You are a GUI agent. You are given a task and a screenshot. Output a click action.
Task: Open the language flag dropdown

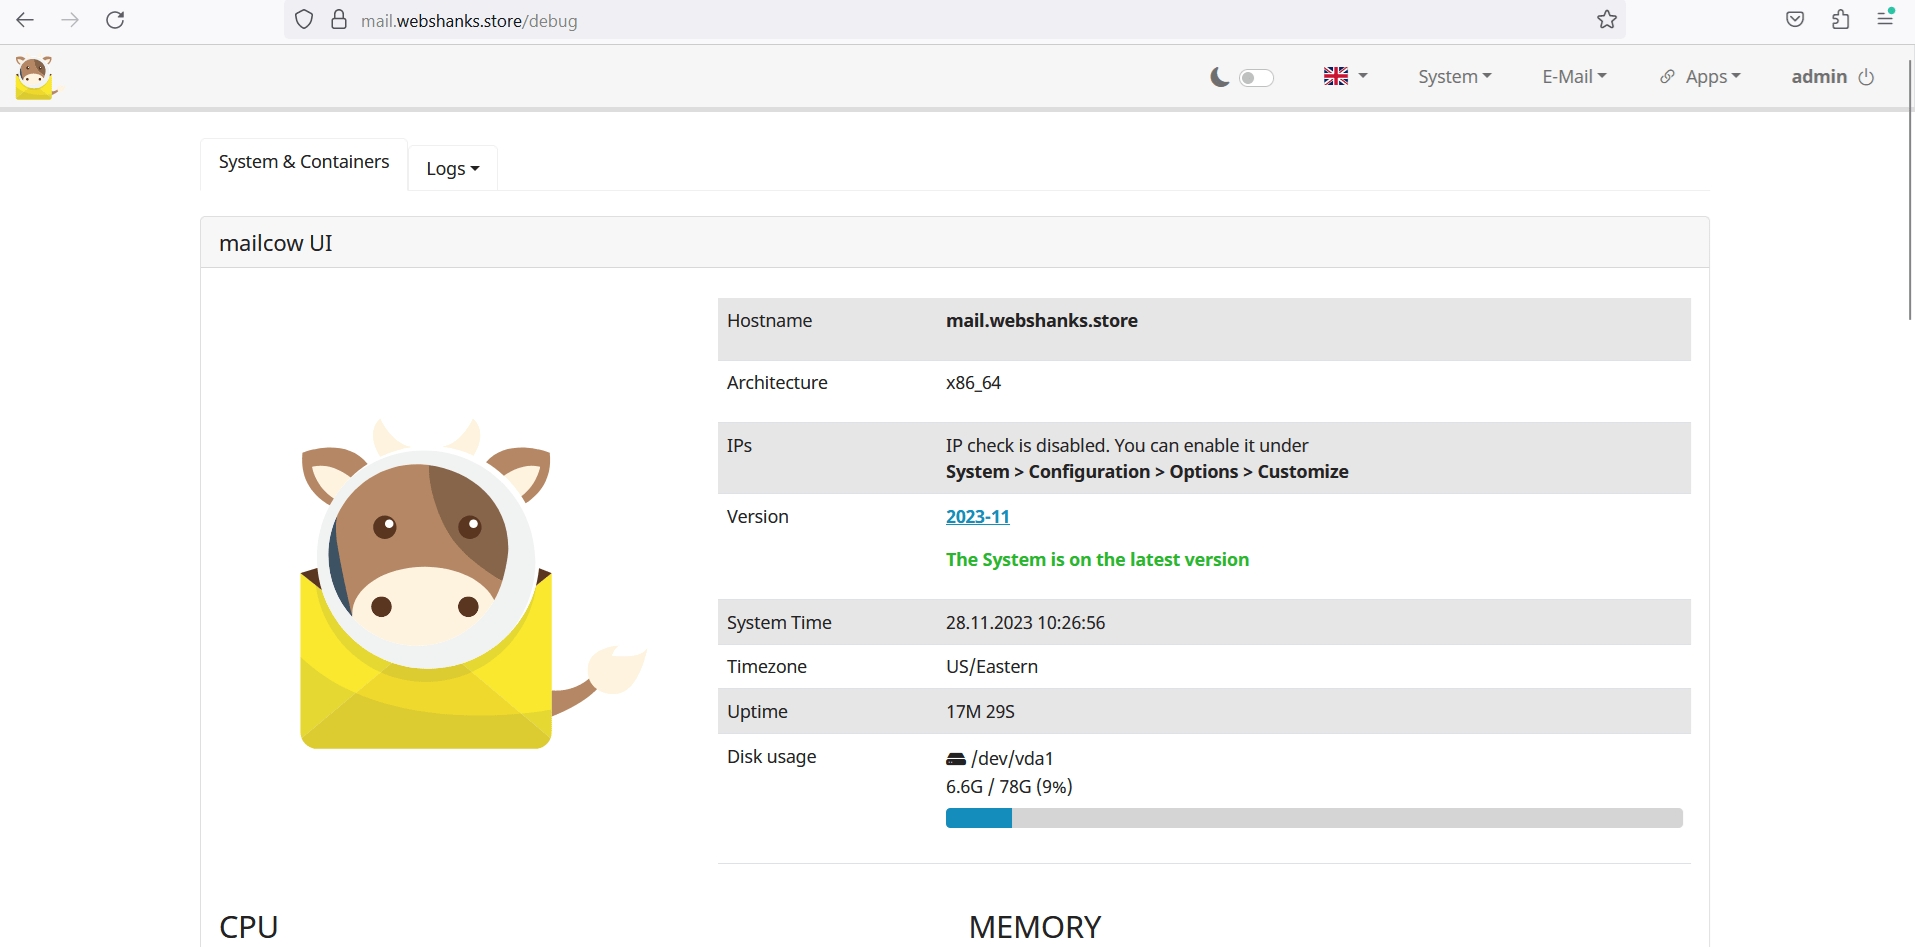tap(1345, 77)
